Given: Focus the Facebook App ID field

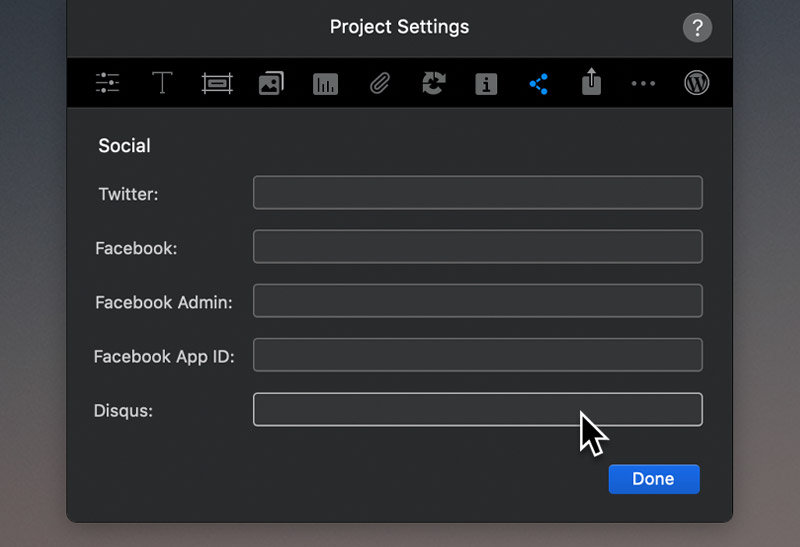Looking at the screenshot, I should click(478, 355).
